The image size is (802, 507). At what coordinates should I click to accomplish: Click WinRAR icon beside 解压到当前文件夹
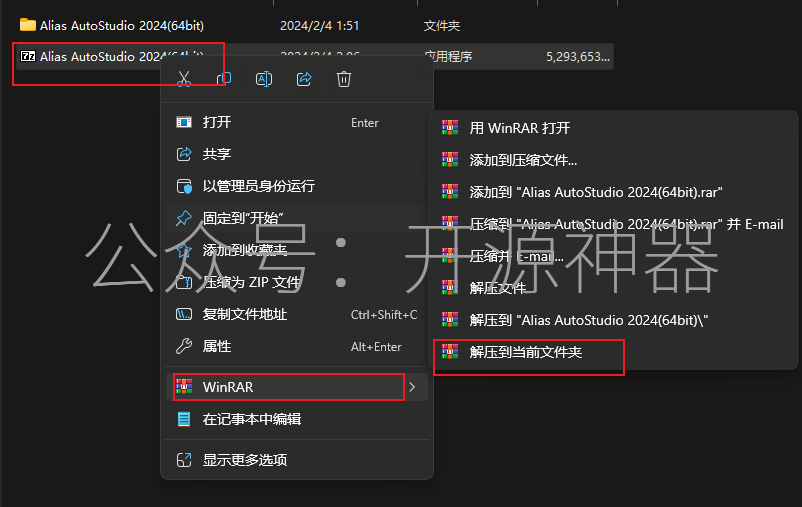450,351
